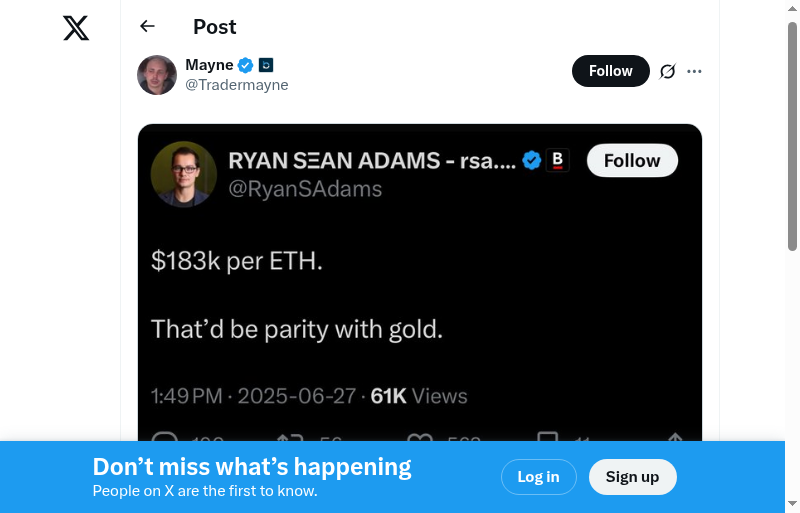The image size is (800, 513).
Task: Open the $183k per ETH screenshot image
Action: 420,300
